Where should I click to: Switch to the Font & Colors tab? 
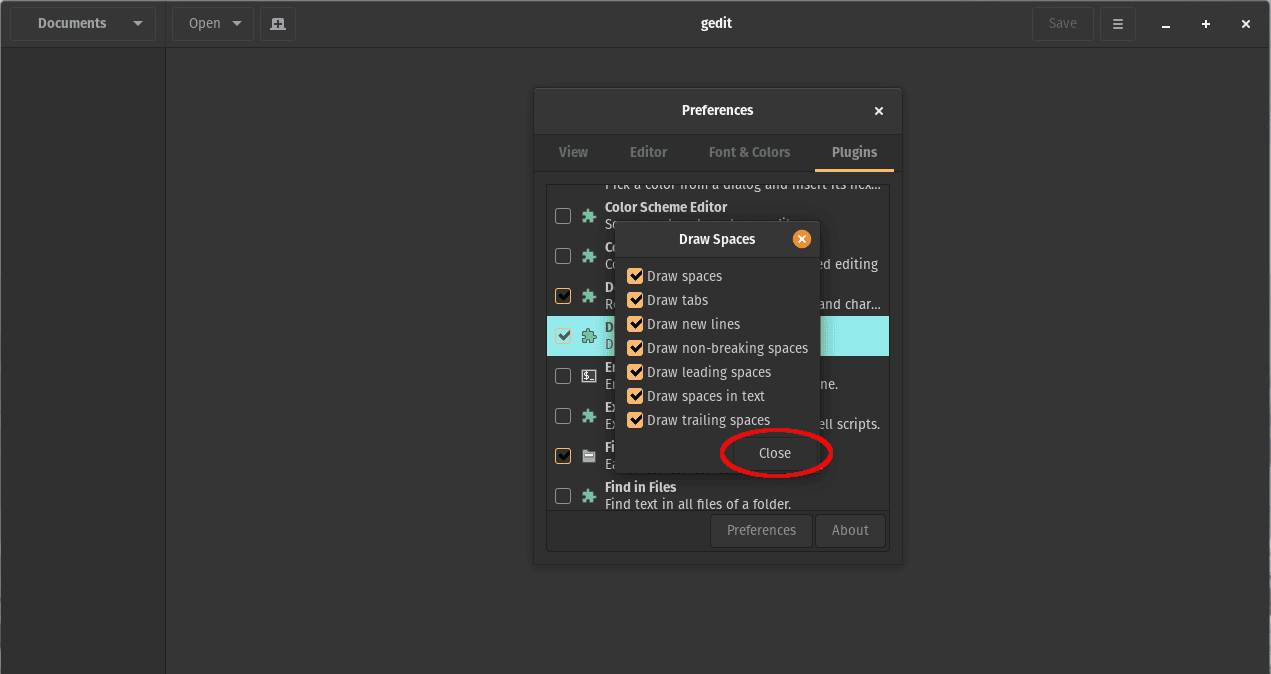[x=749, y=152]
